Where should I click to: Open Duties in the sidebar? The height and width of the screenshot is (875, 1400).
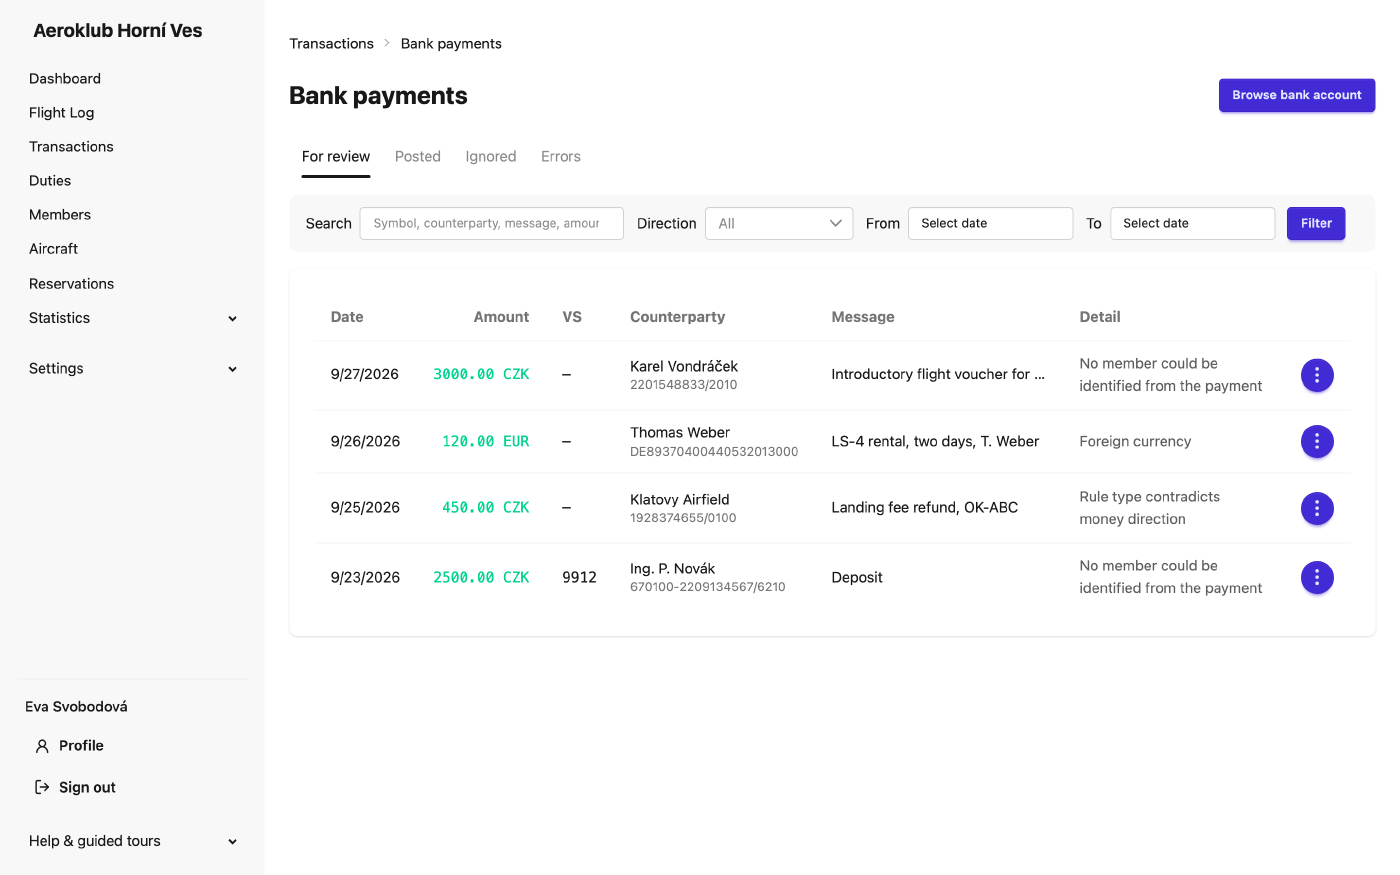(x=50, y=181)
